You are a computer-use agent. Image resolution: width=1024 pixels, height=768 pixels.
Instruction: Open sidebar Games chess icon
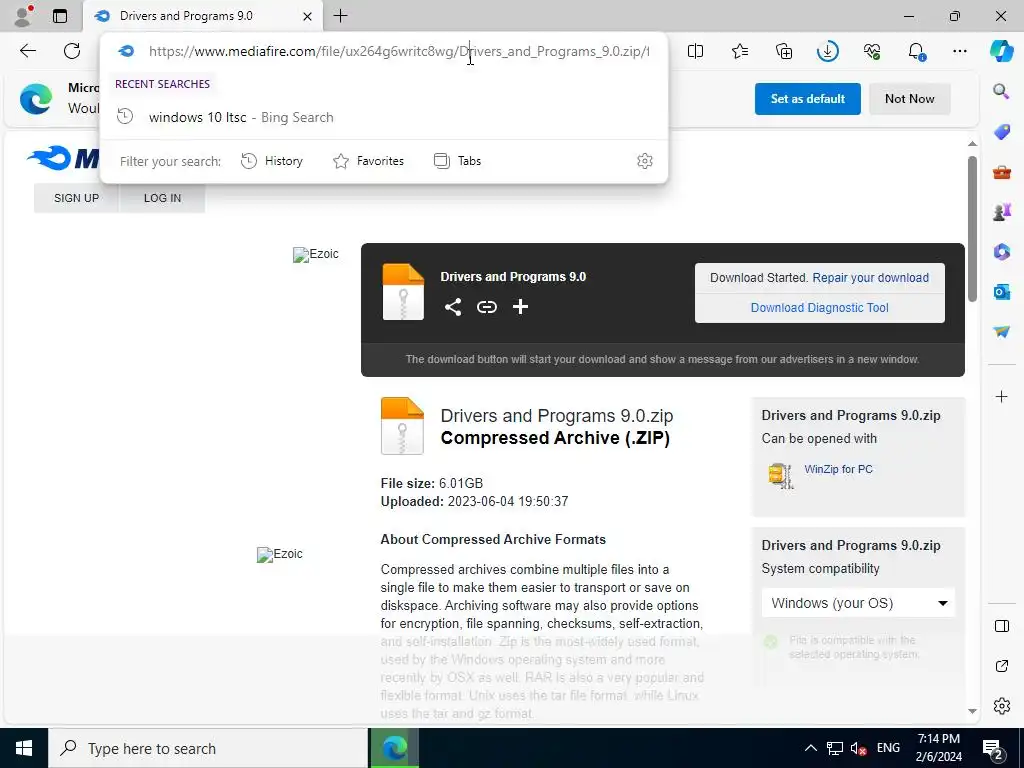1001,212
